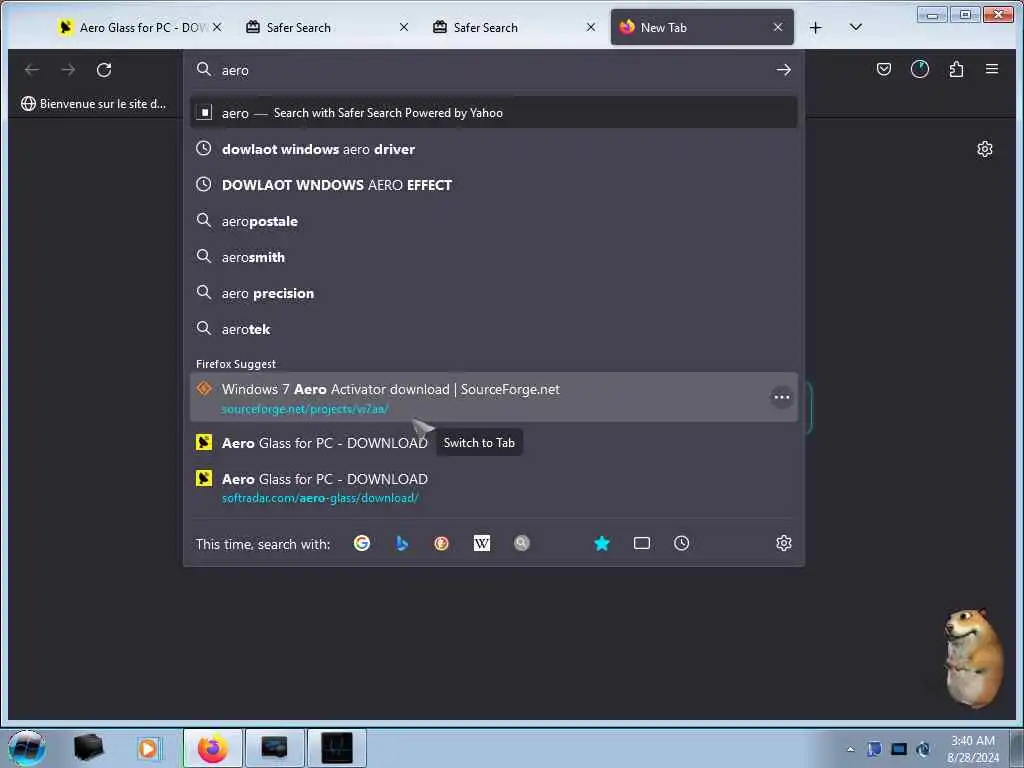This screenshot has height=768, width=1024.
Task: Select history suggestion DOWLAOT WNDOWS AERO EFFECT
Action: [x=494, y=185]
